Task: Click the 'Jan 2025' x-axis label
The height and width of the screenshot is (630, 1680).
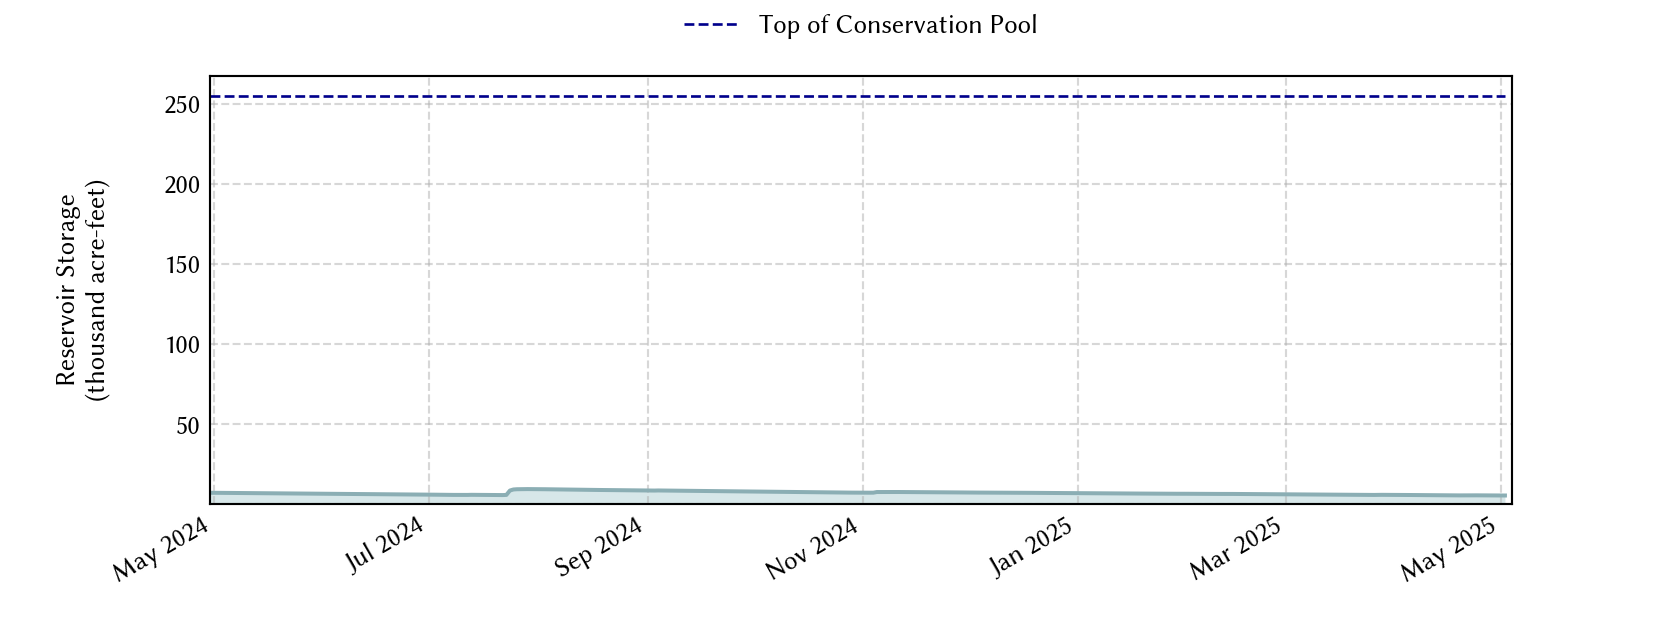Action: pyautogui.click(x=1031, y=548)
